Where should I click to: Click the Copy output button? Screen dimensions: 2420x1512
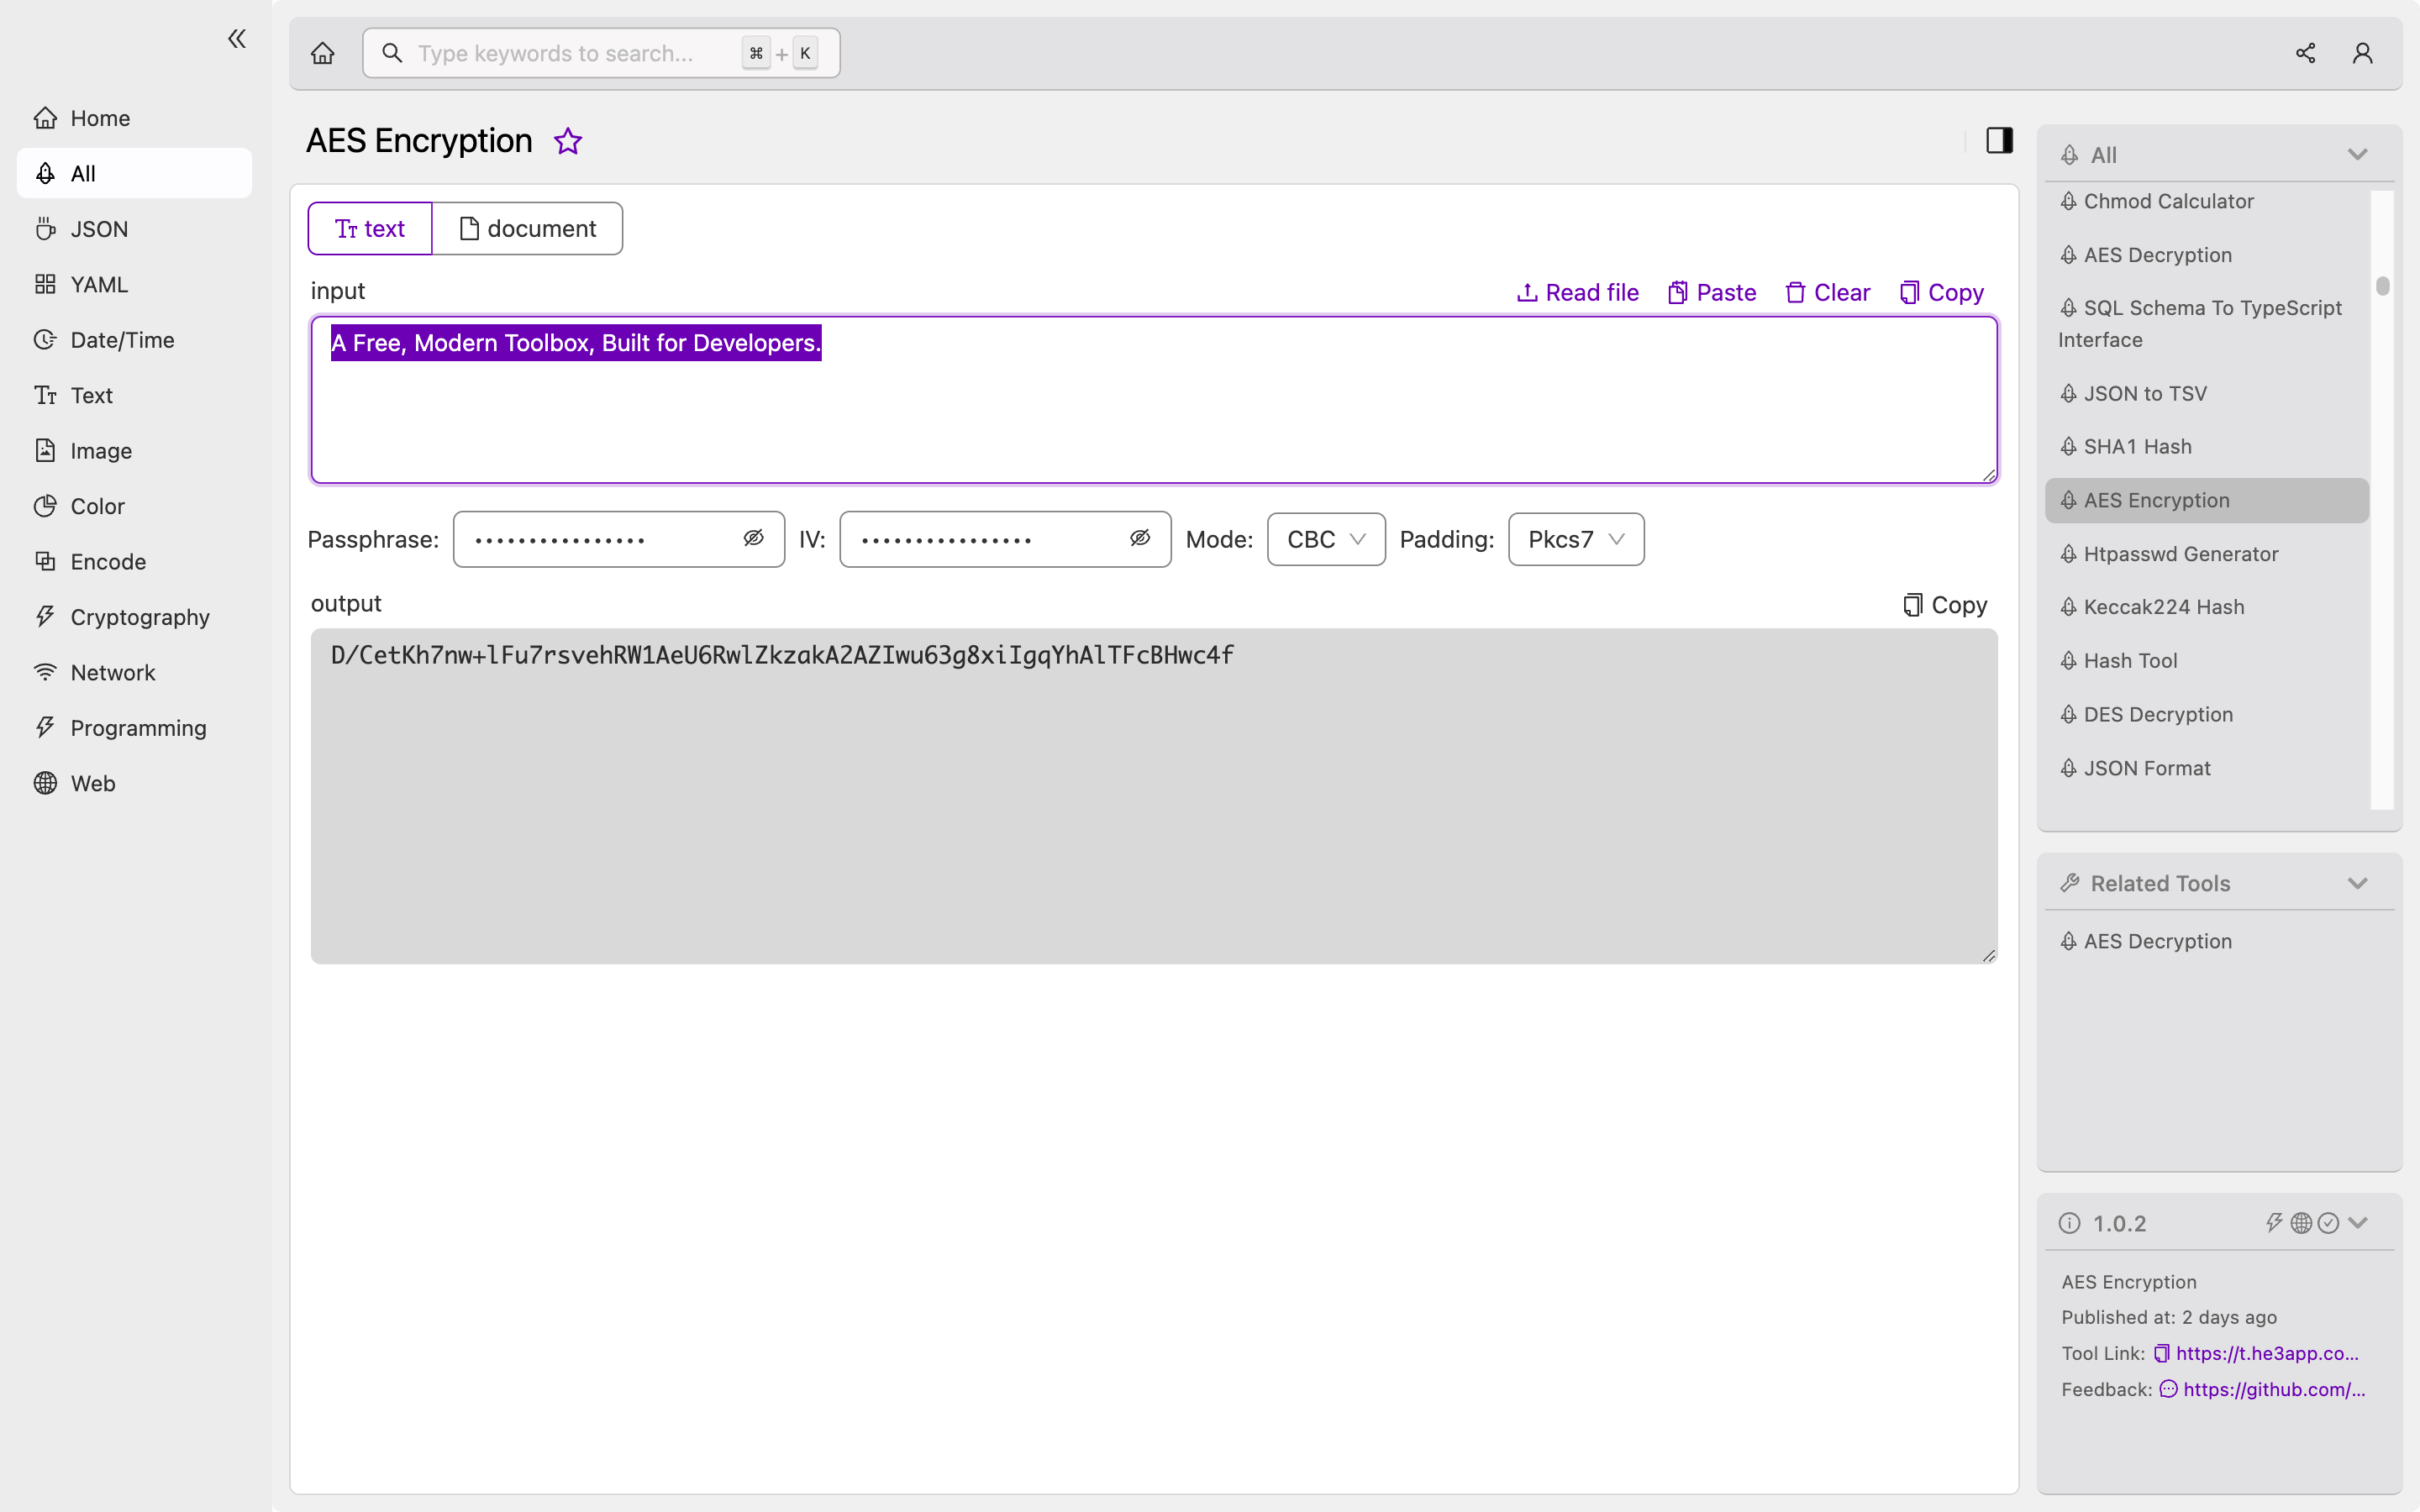1944,605
